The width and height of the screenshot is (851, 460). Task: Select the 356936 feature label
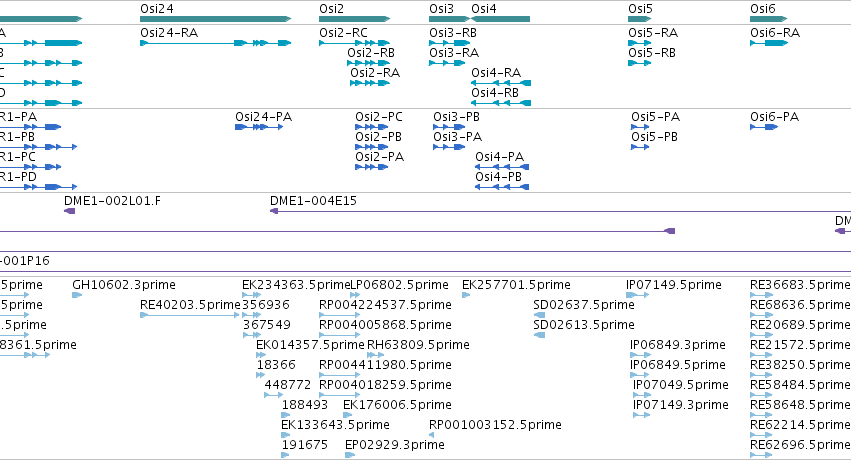click(266, 305)
